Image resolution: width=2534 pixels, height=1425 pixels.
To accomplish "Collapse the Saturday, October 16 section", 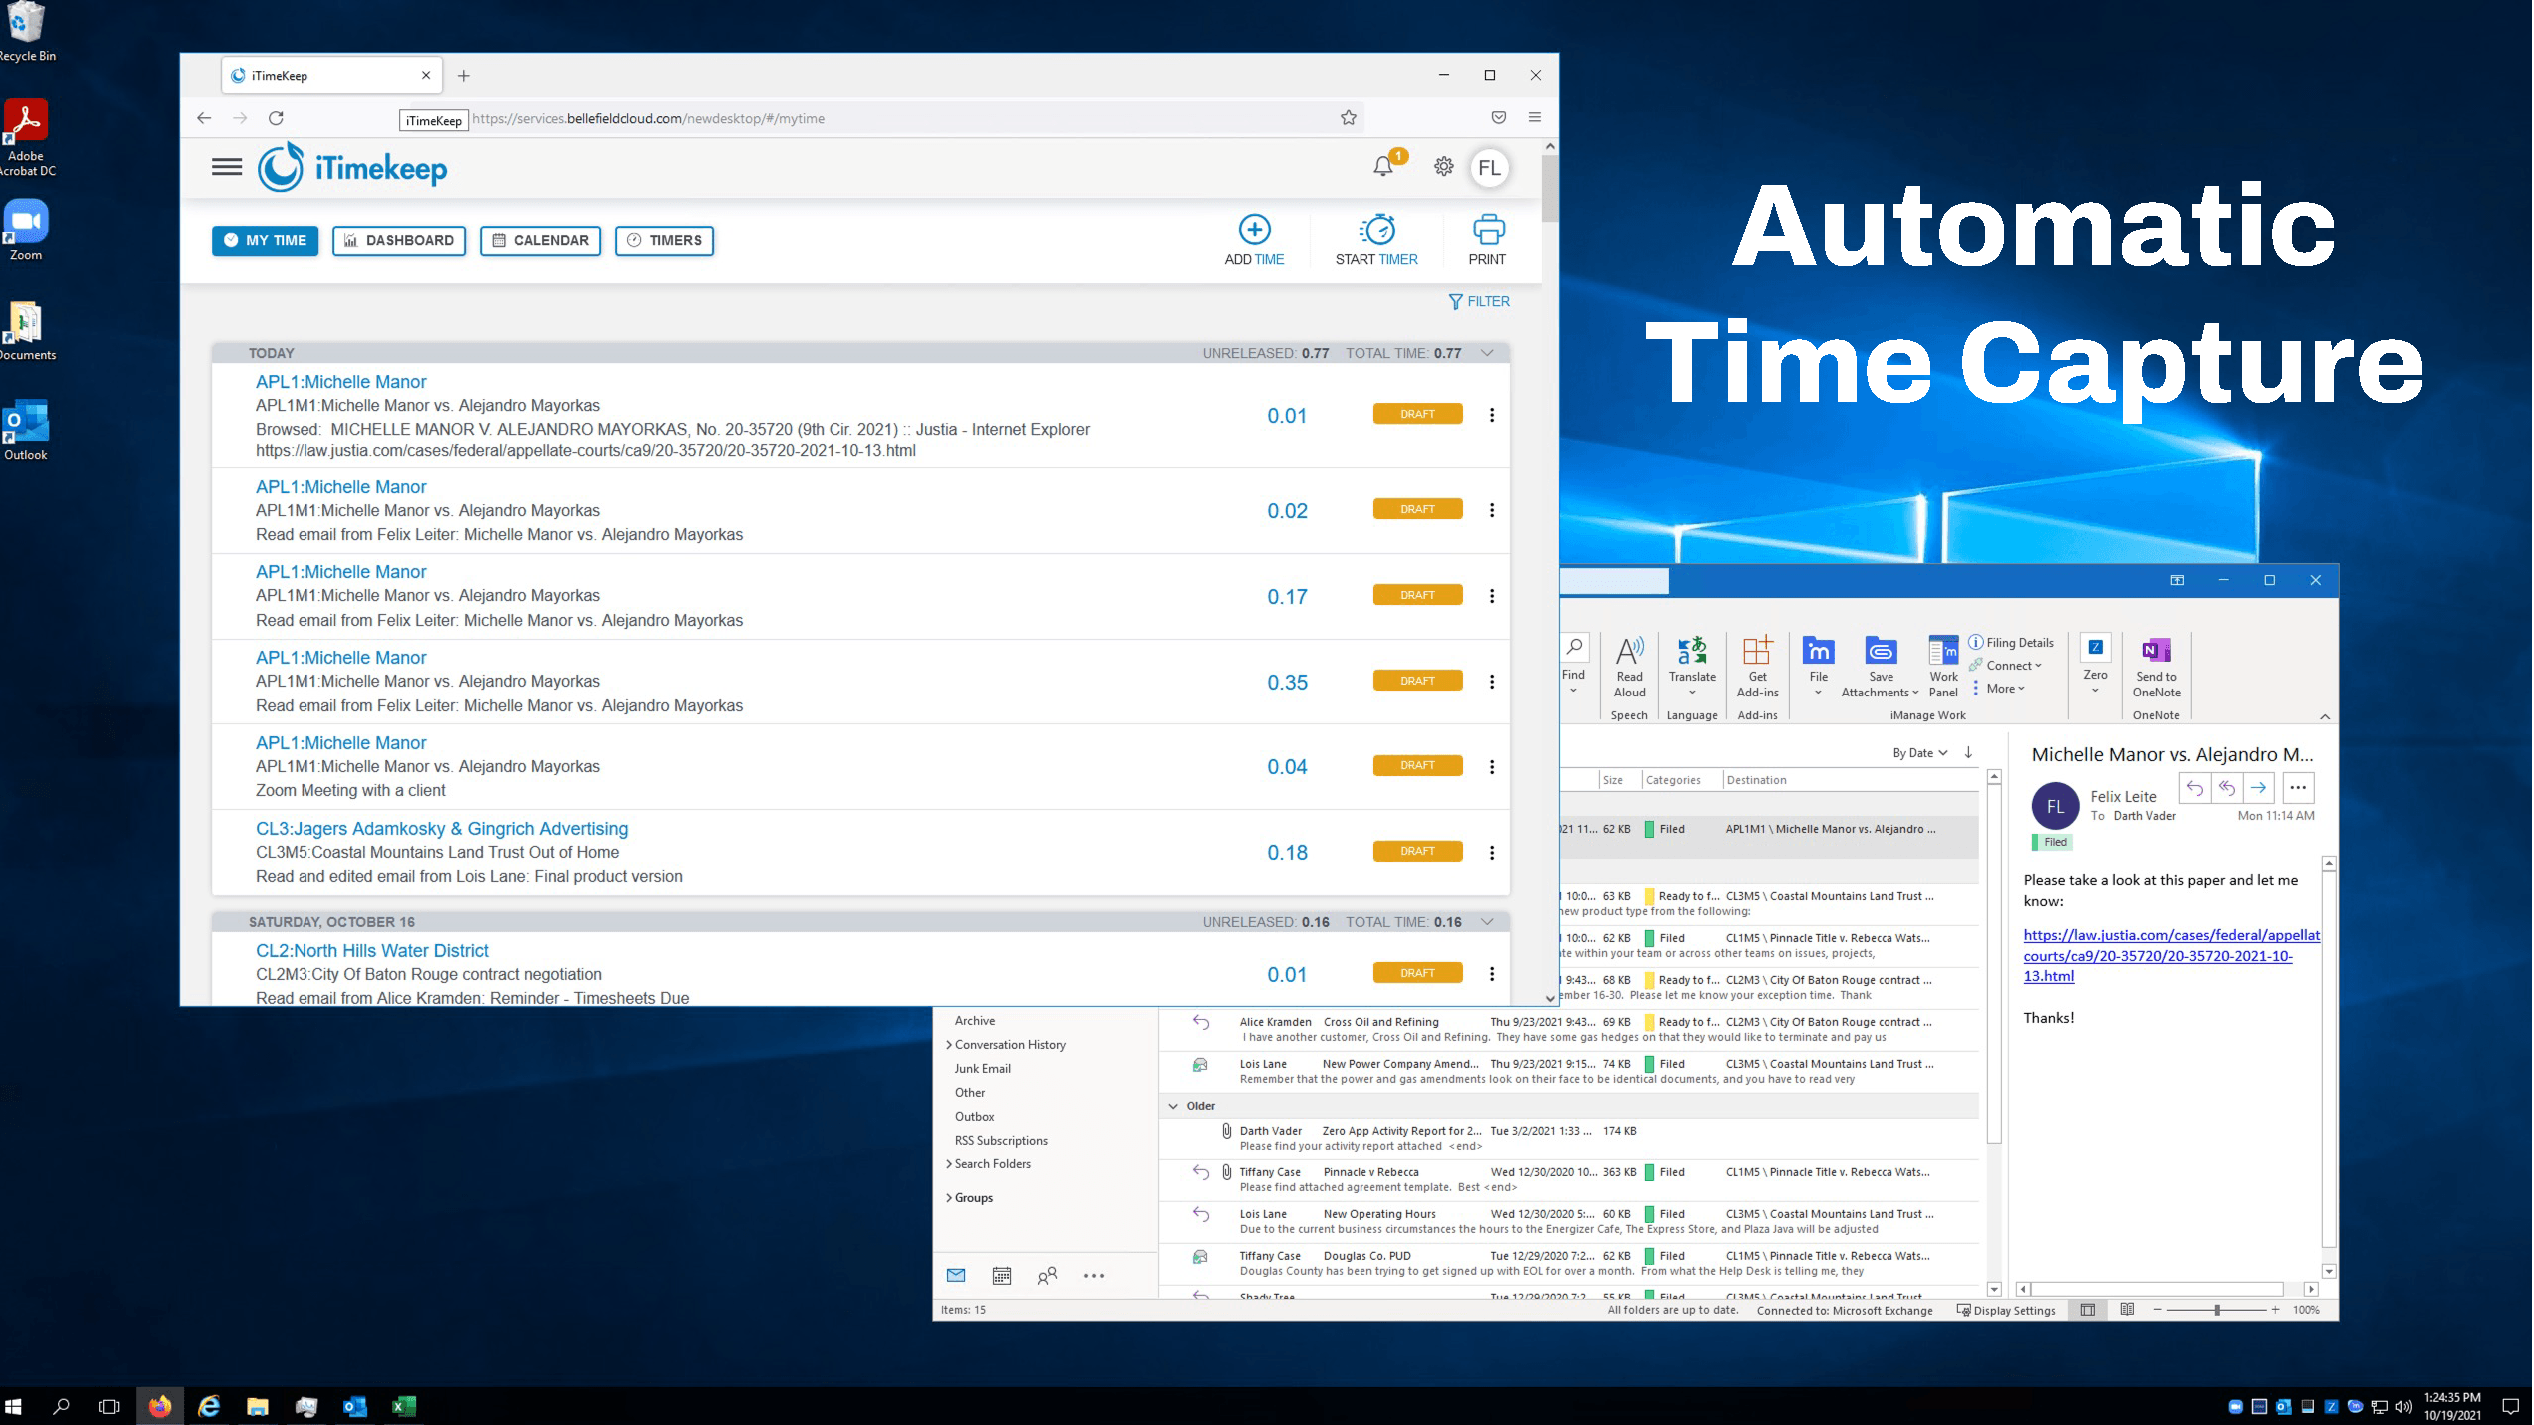I will tap(1487, 922).
